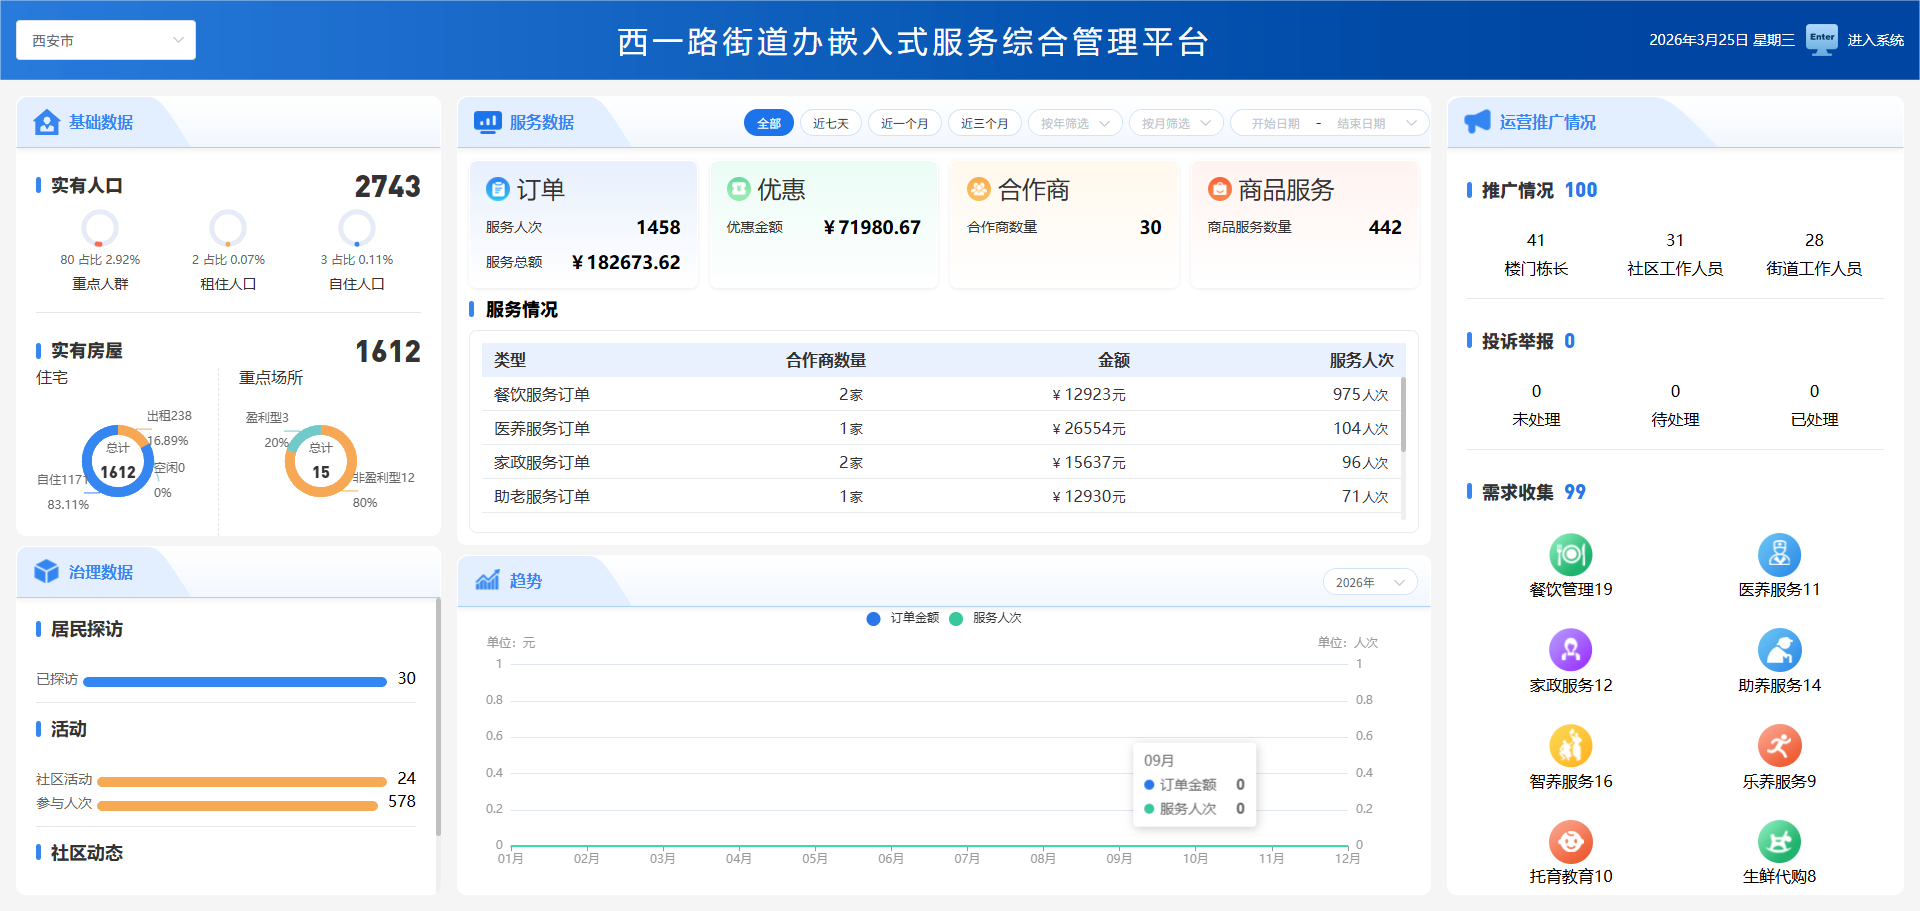Viewport: 1920px width, 911px height.
Task: Click the 医养服务 medical care icon
Action: tap(1778, 555)
